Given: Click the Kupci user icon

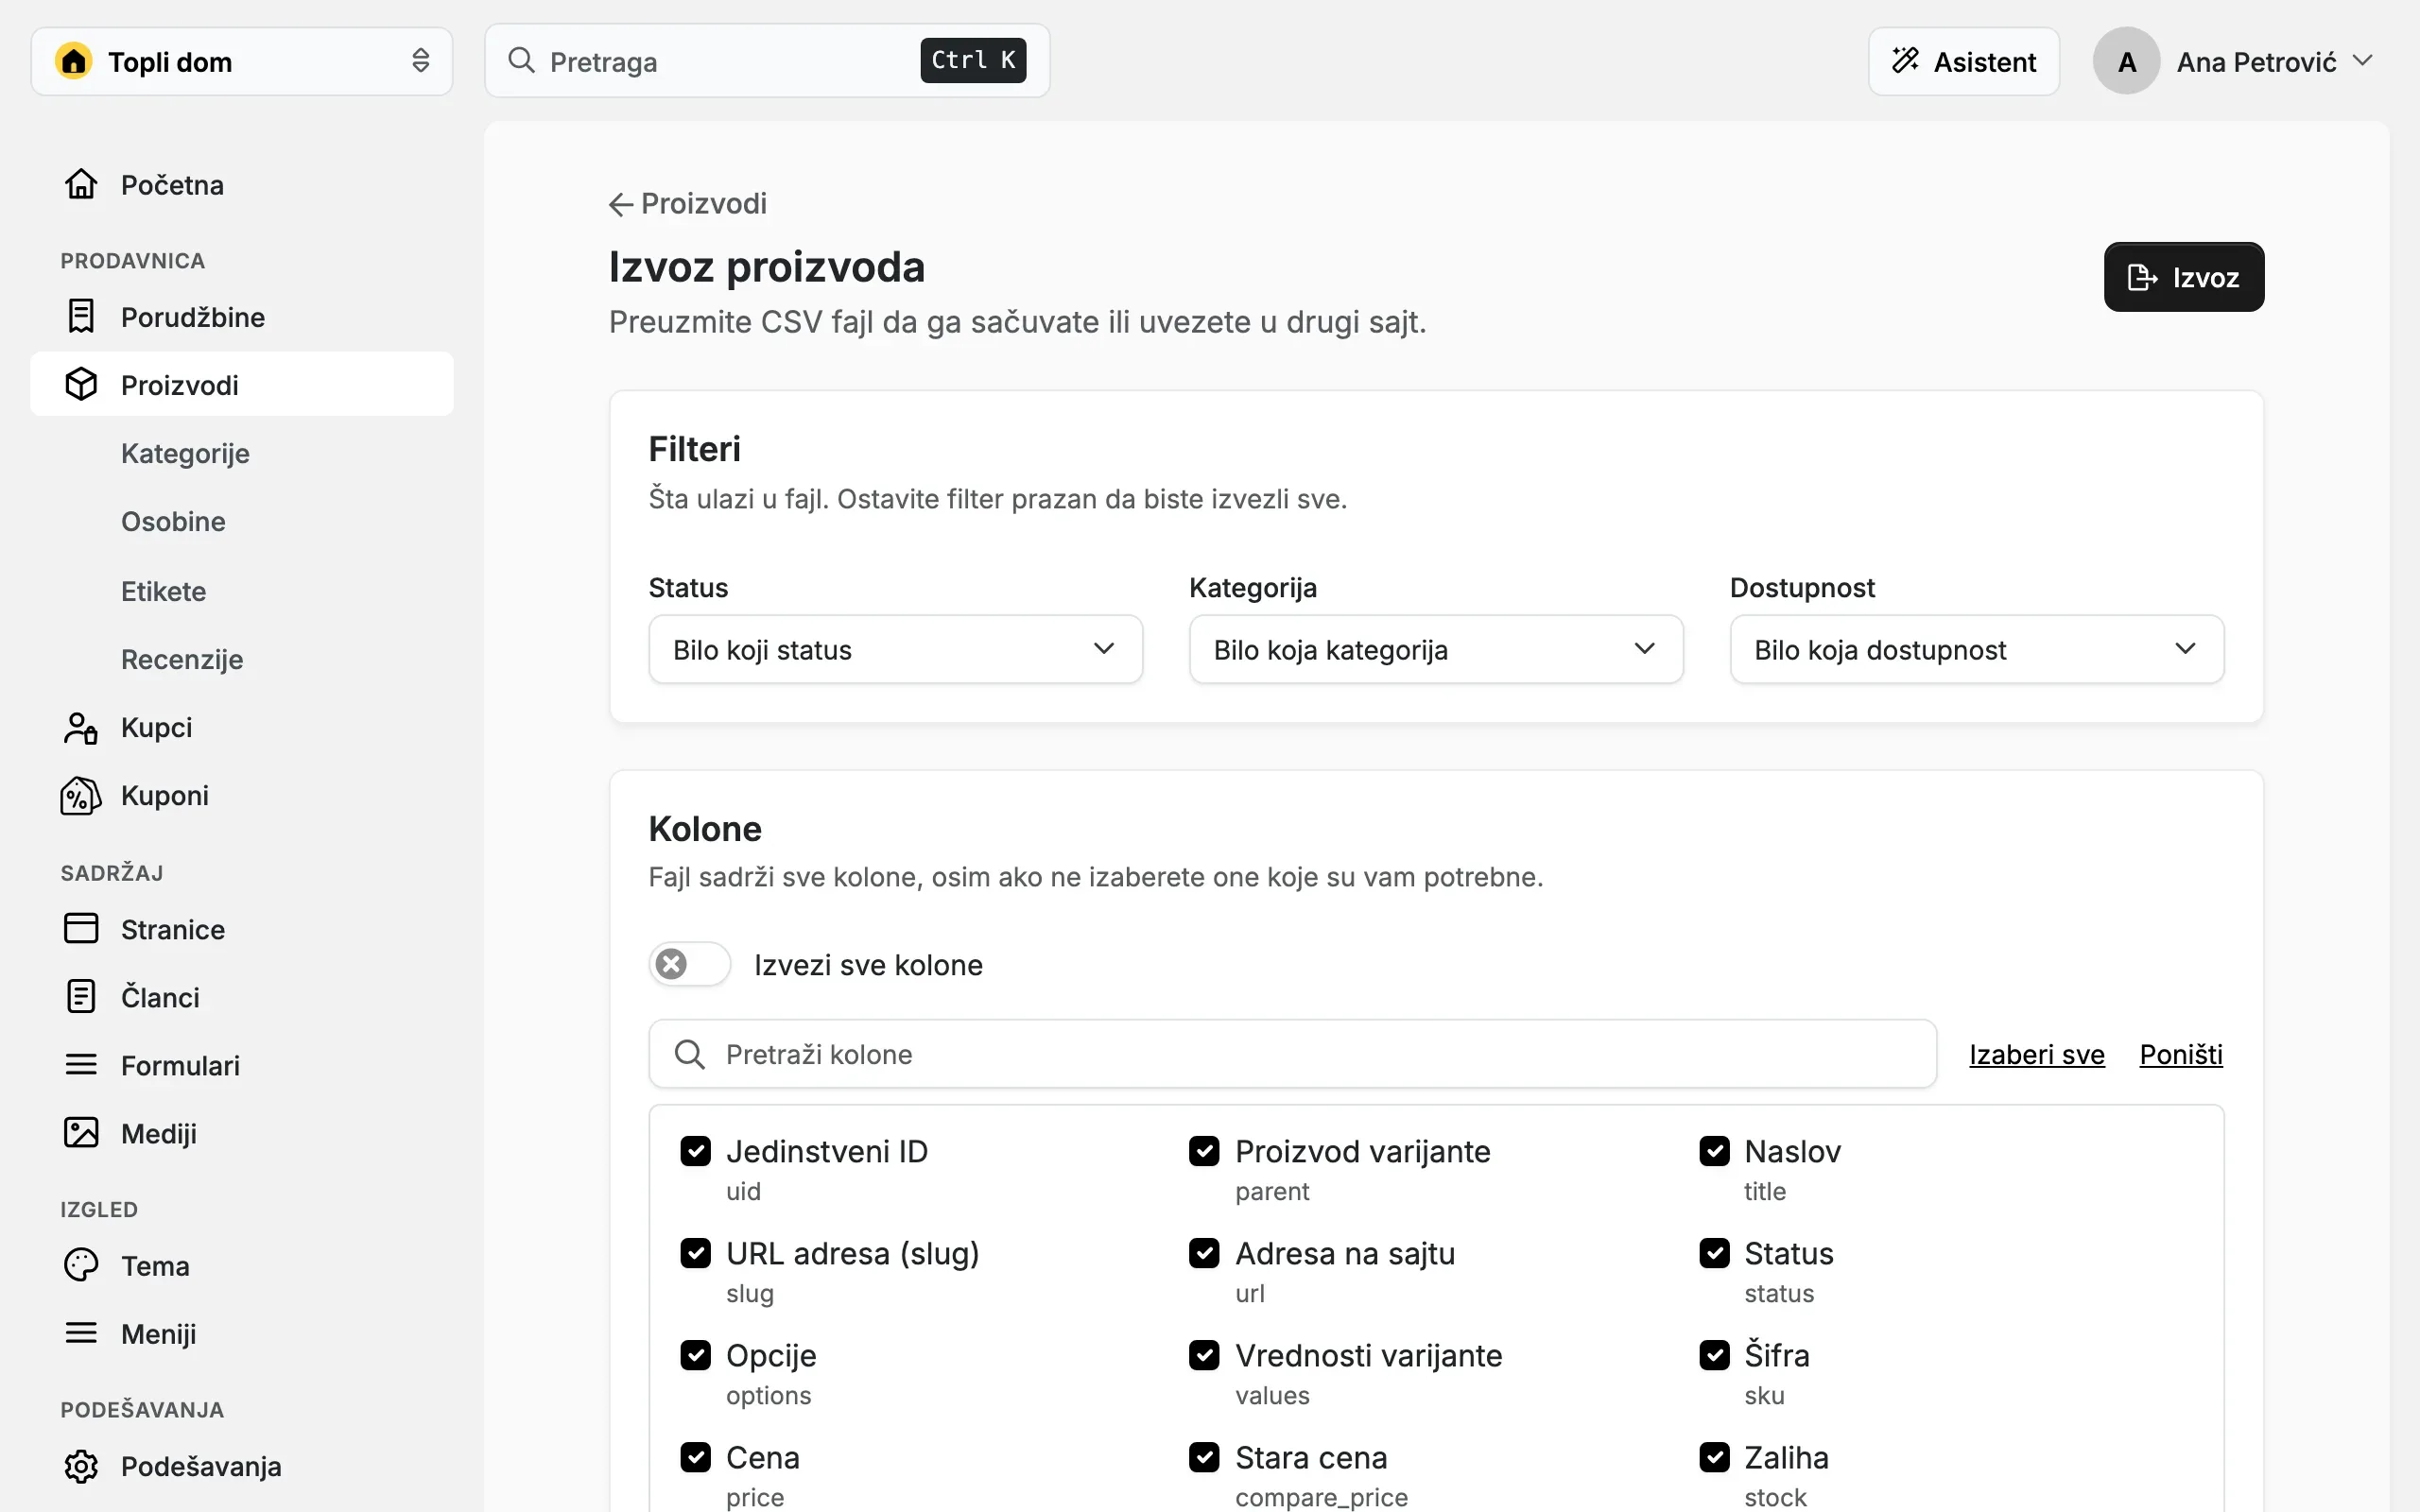Looking at the screenshot, I should [x=81, y=727].
